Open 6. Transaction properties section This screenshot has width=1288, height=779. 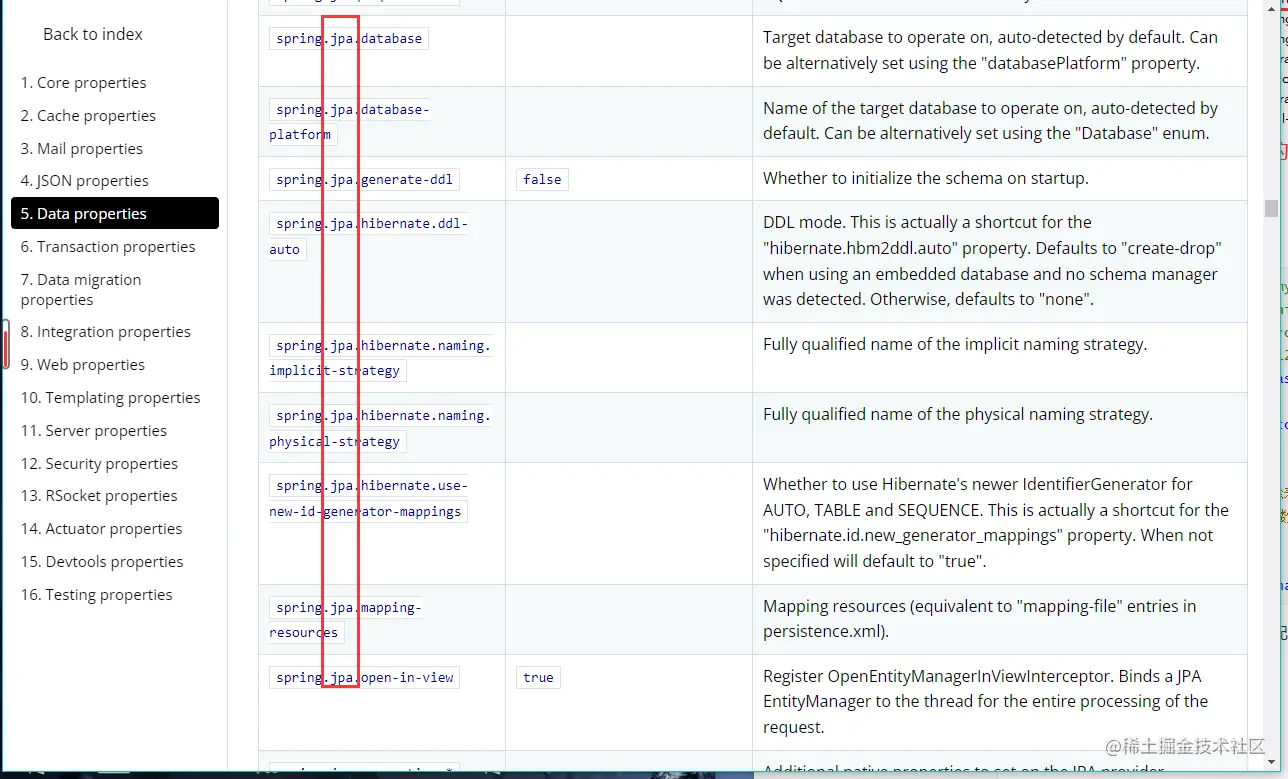tap(108, 247)
